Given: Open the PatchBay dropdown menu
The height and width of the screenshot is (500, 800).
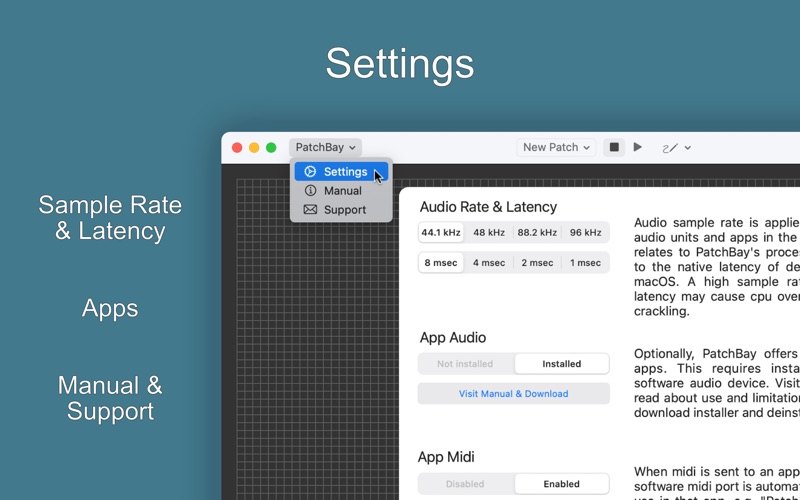Looking at the screenshot, I should click(x=326, y=147).
